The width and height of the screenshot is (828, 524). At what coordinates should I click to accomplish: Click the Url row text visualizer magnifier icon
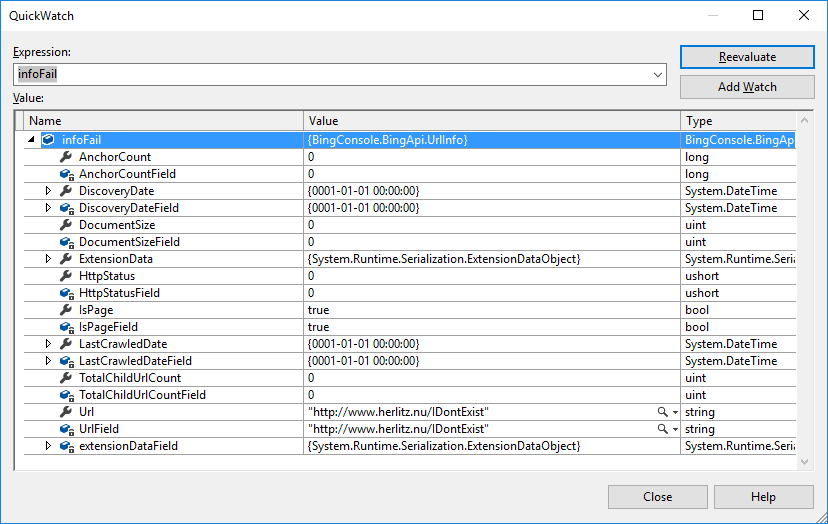tap(661, 412)
